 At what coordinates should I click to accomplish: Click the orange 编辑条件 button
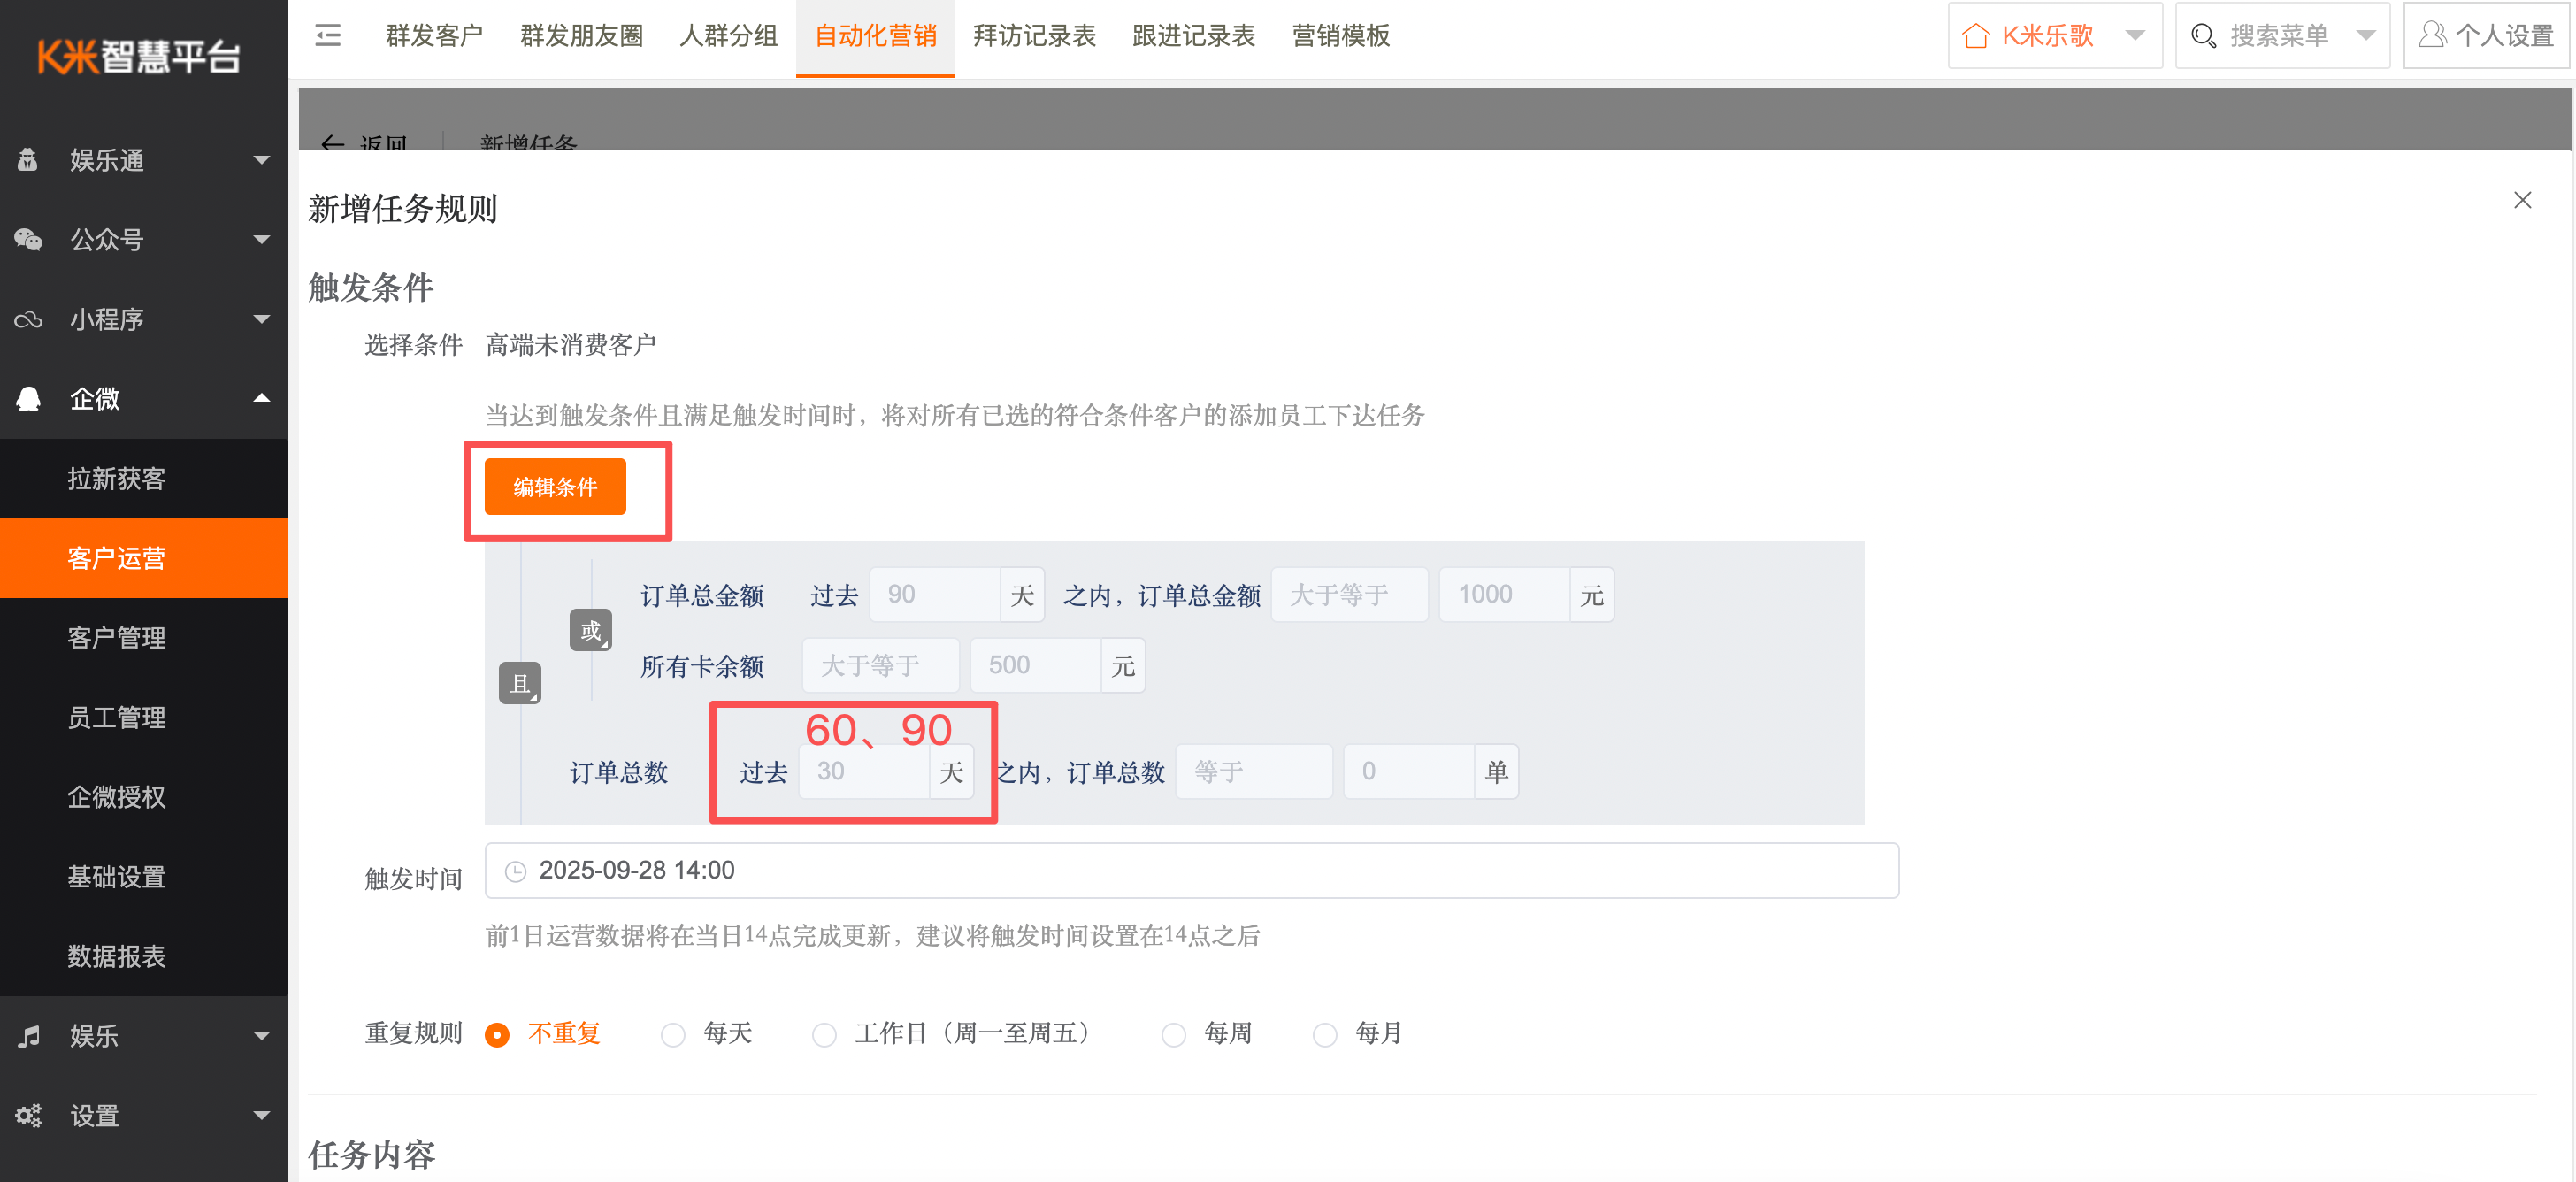555,487
